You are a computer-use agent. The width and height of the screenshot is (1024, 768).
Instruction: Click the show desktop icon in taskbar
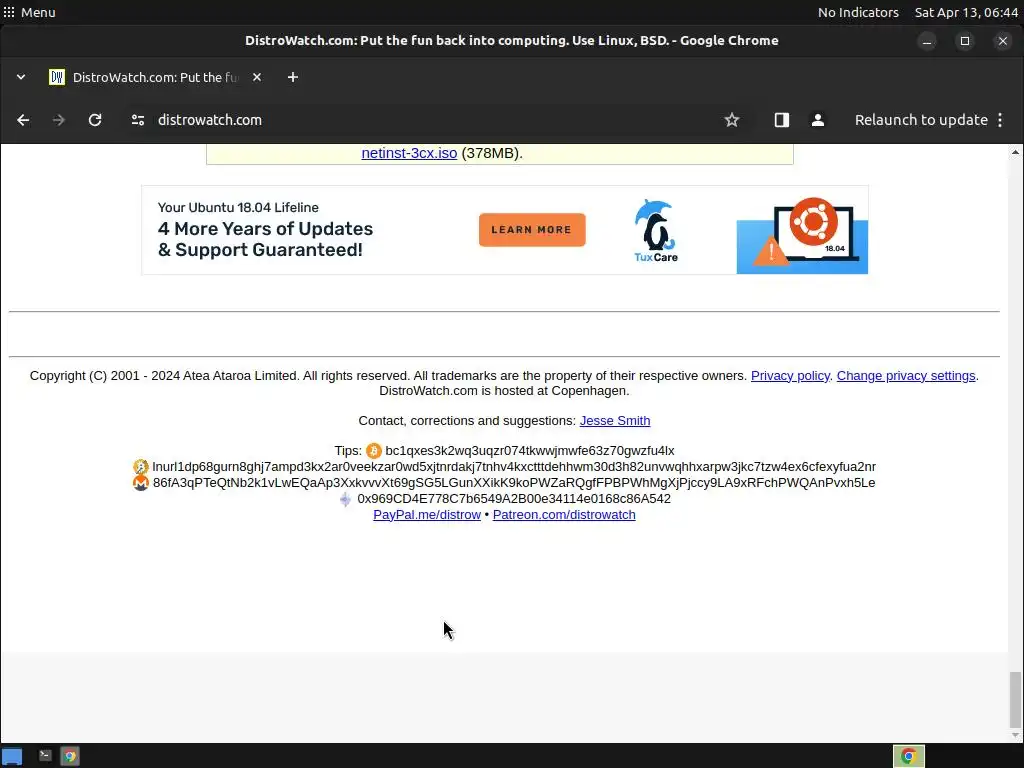click(x=12, y=756)
